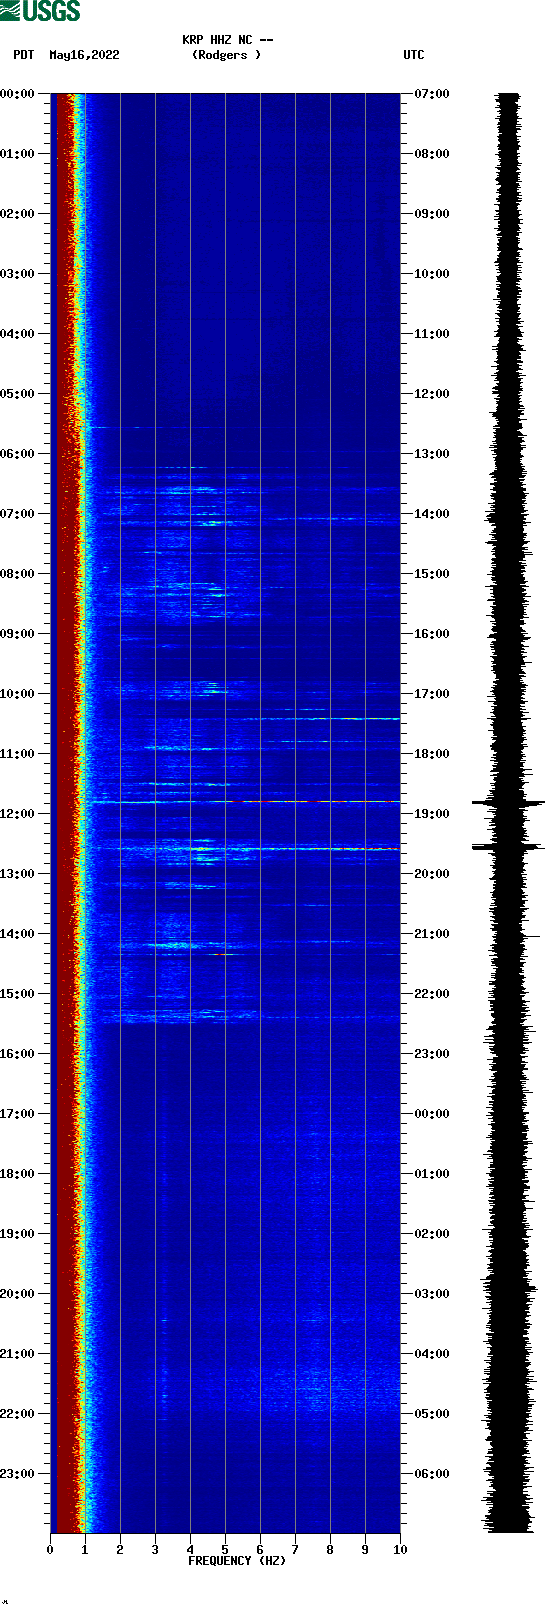Click the 09:00 PDT time label
This screenshot has height=1613, width=552.
[18, 634]
